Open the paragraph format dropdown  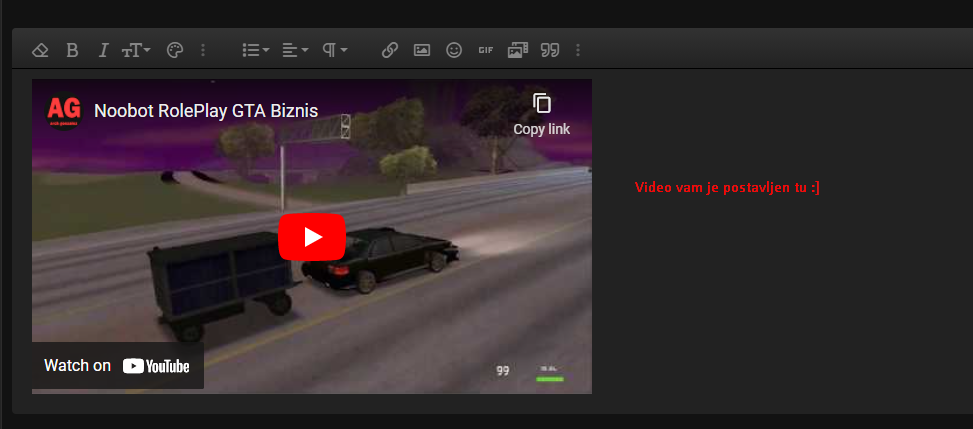click(335, 50)
